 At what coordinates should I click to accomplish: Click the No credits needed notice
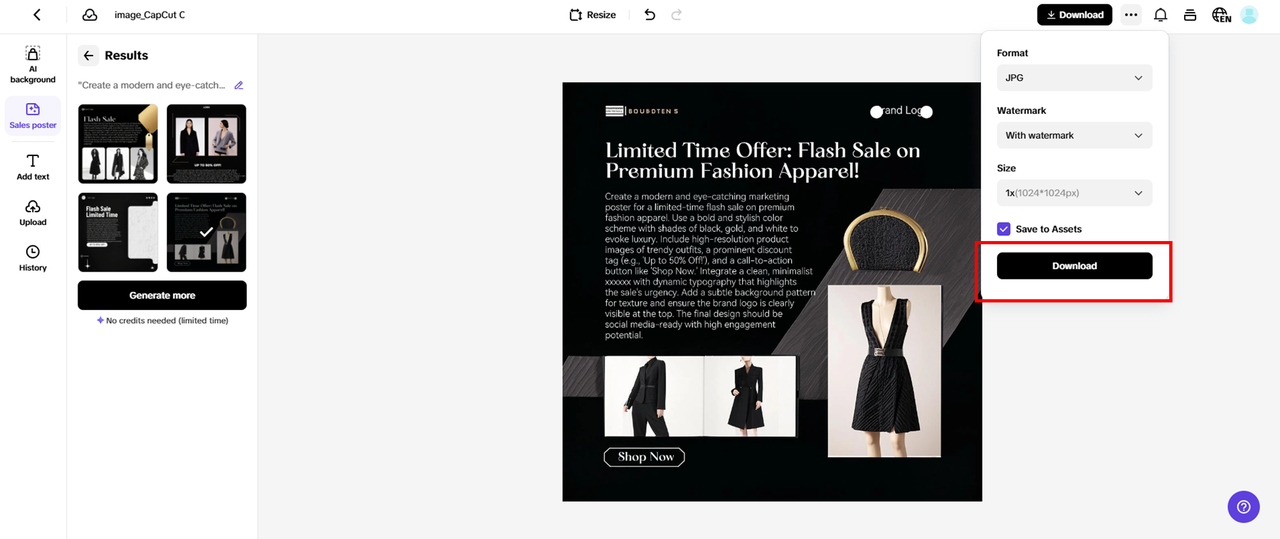162,320
